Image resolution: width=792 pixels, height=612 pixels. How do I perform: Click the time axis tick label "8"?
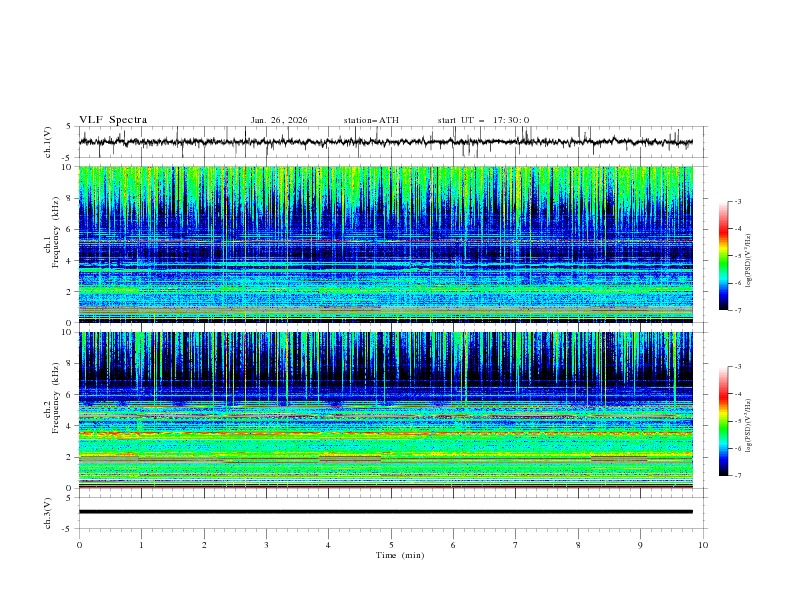point(578,545)
